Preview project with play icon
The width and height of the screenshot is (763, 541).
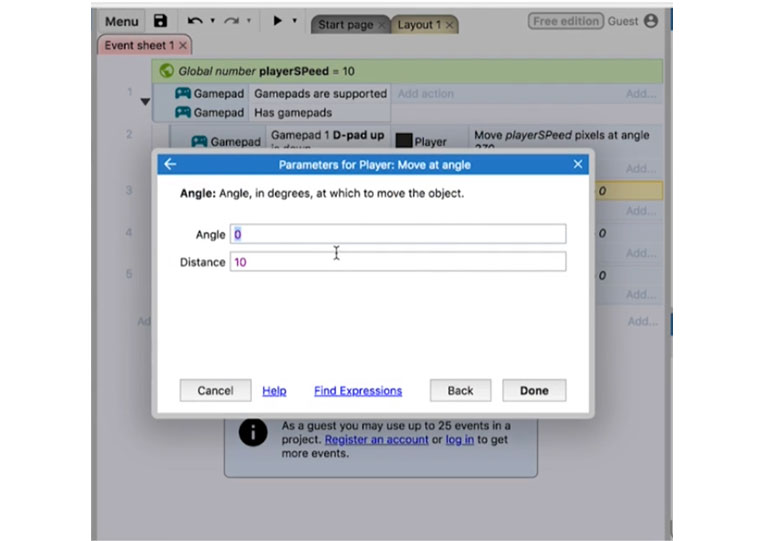[277, 20]
